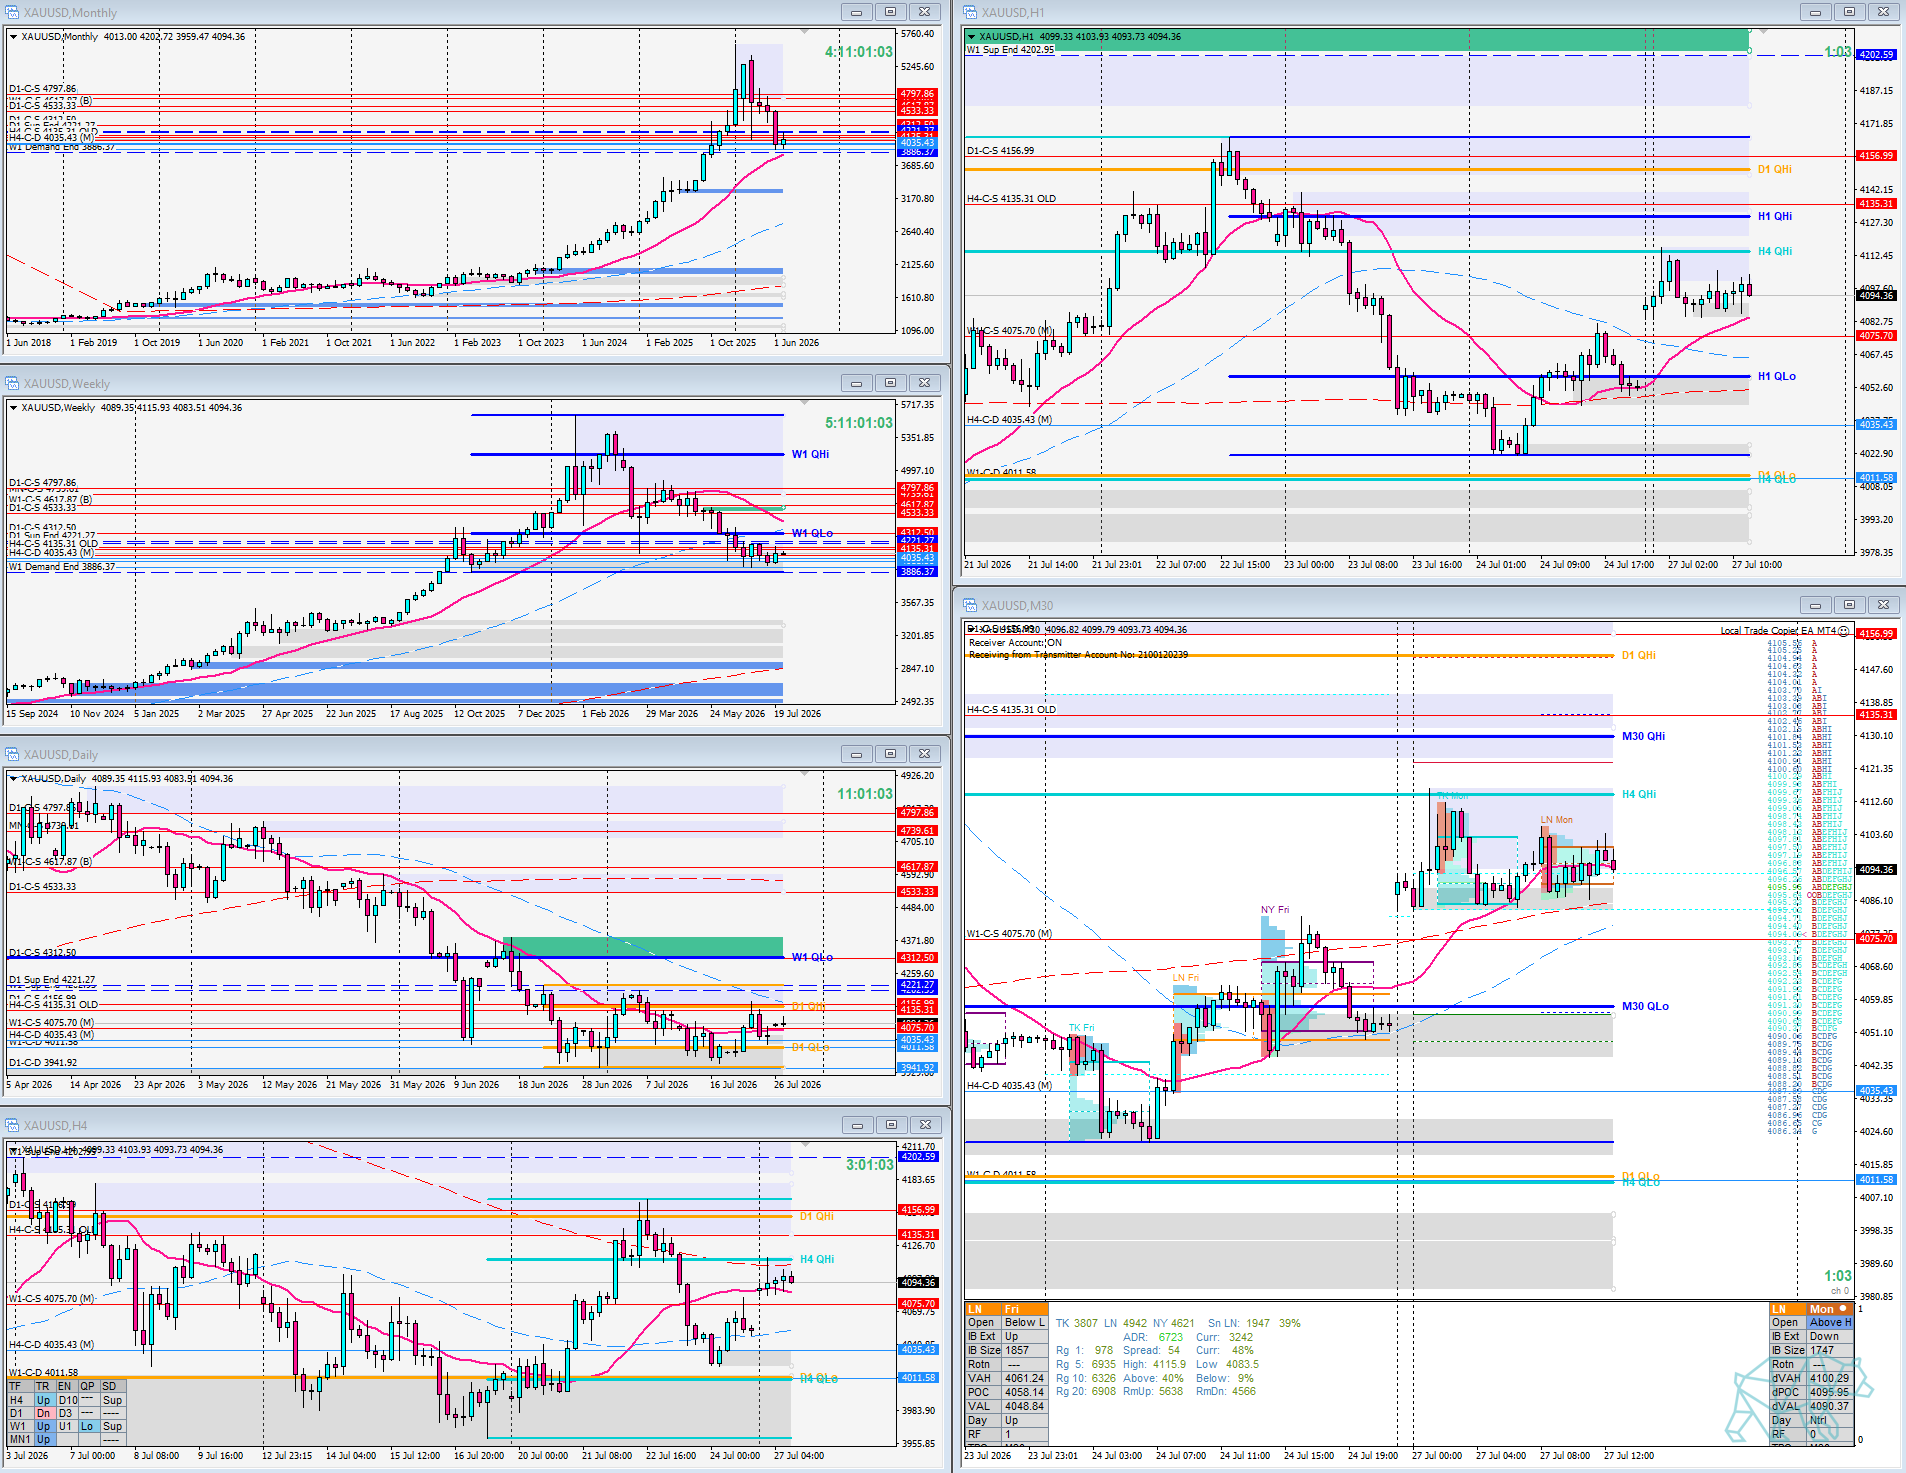Maximize the XAUUSD,H4 chart window
The image size is (1906, 1473).
point(891,1125)
